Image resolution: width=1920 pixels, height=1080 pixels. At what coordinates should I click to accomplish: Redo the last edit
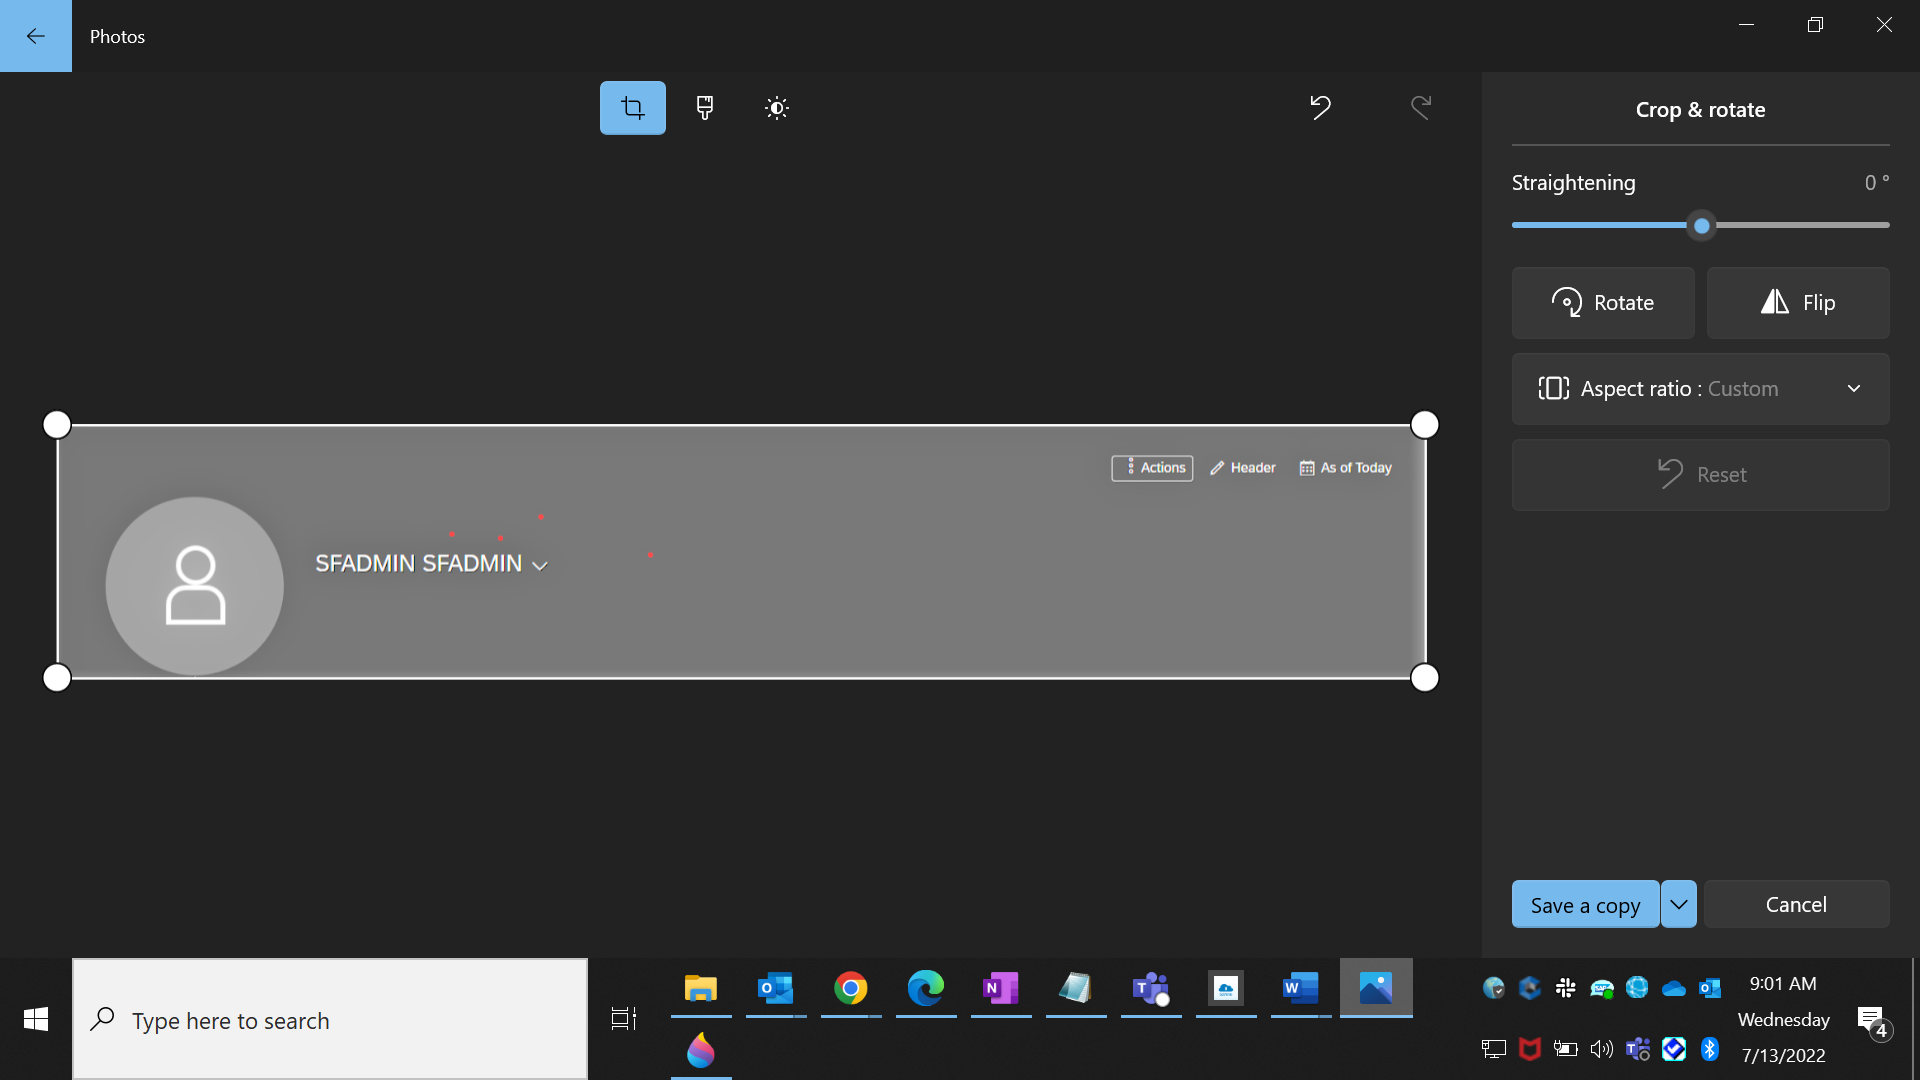click(1420, 107)
